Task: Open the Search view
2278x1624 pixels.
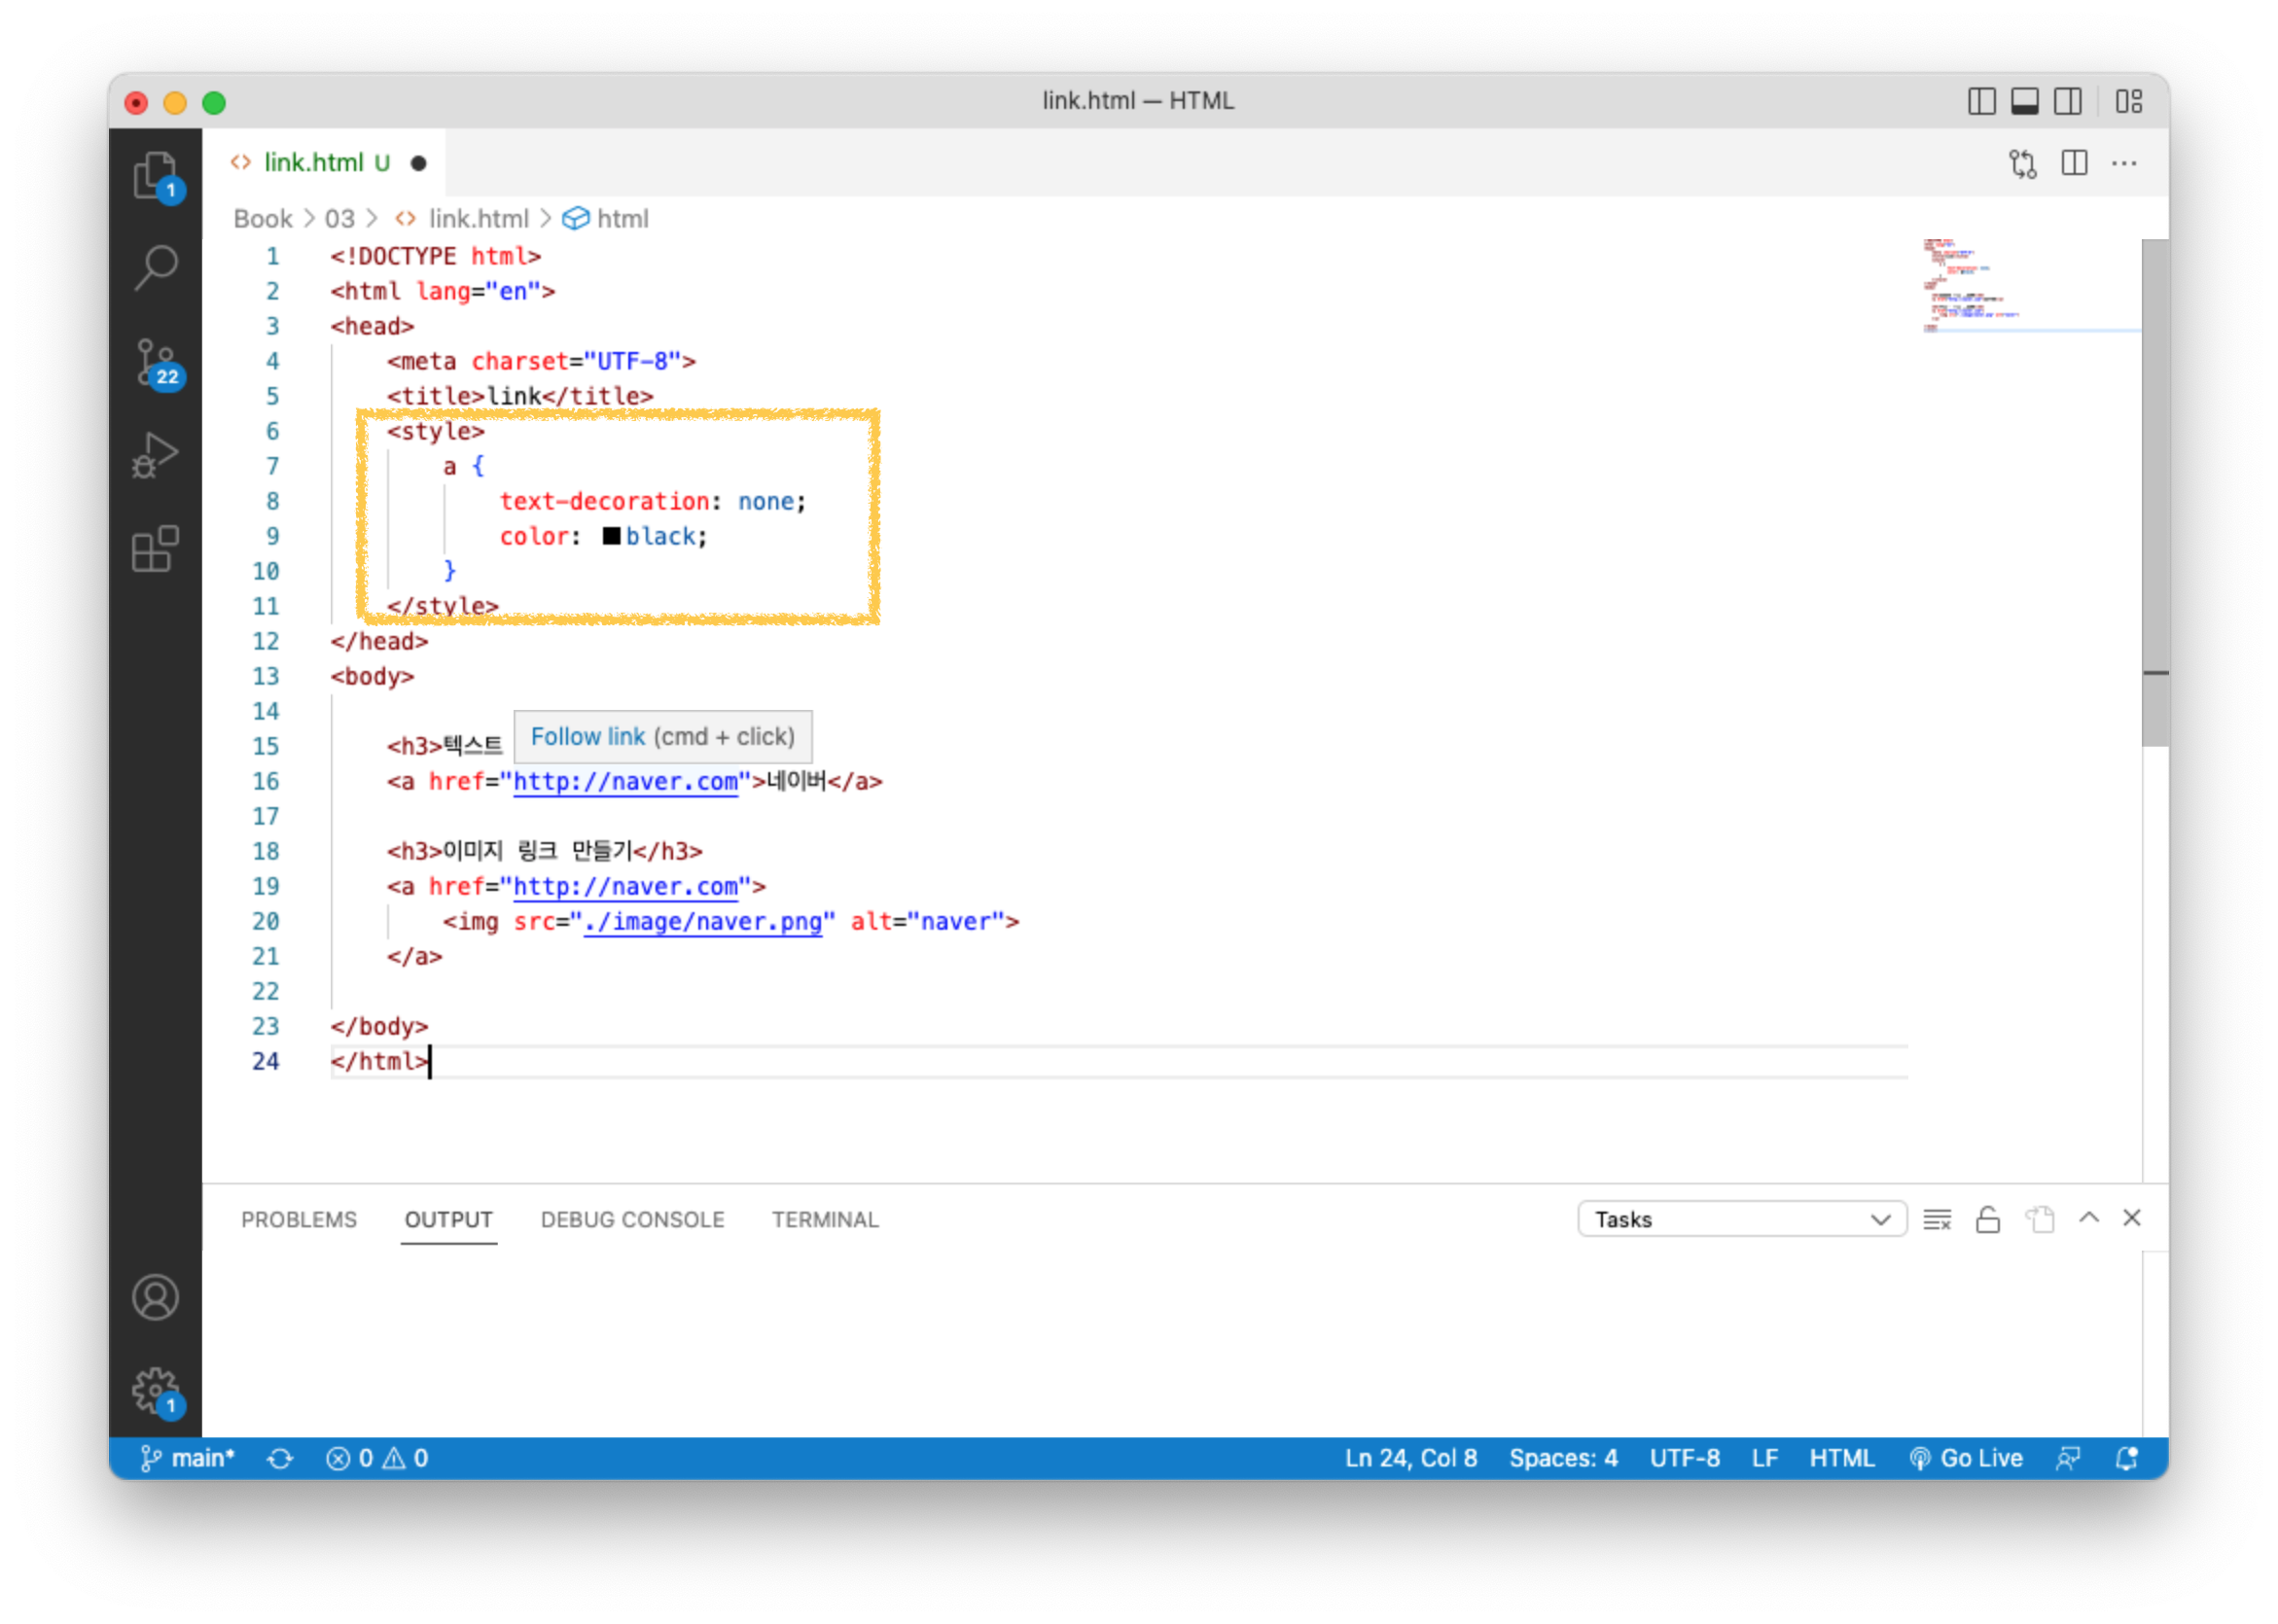Action: (155, 268)
